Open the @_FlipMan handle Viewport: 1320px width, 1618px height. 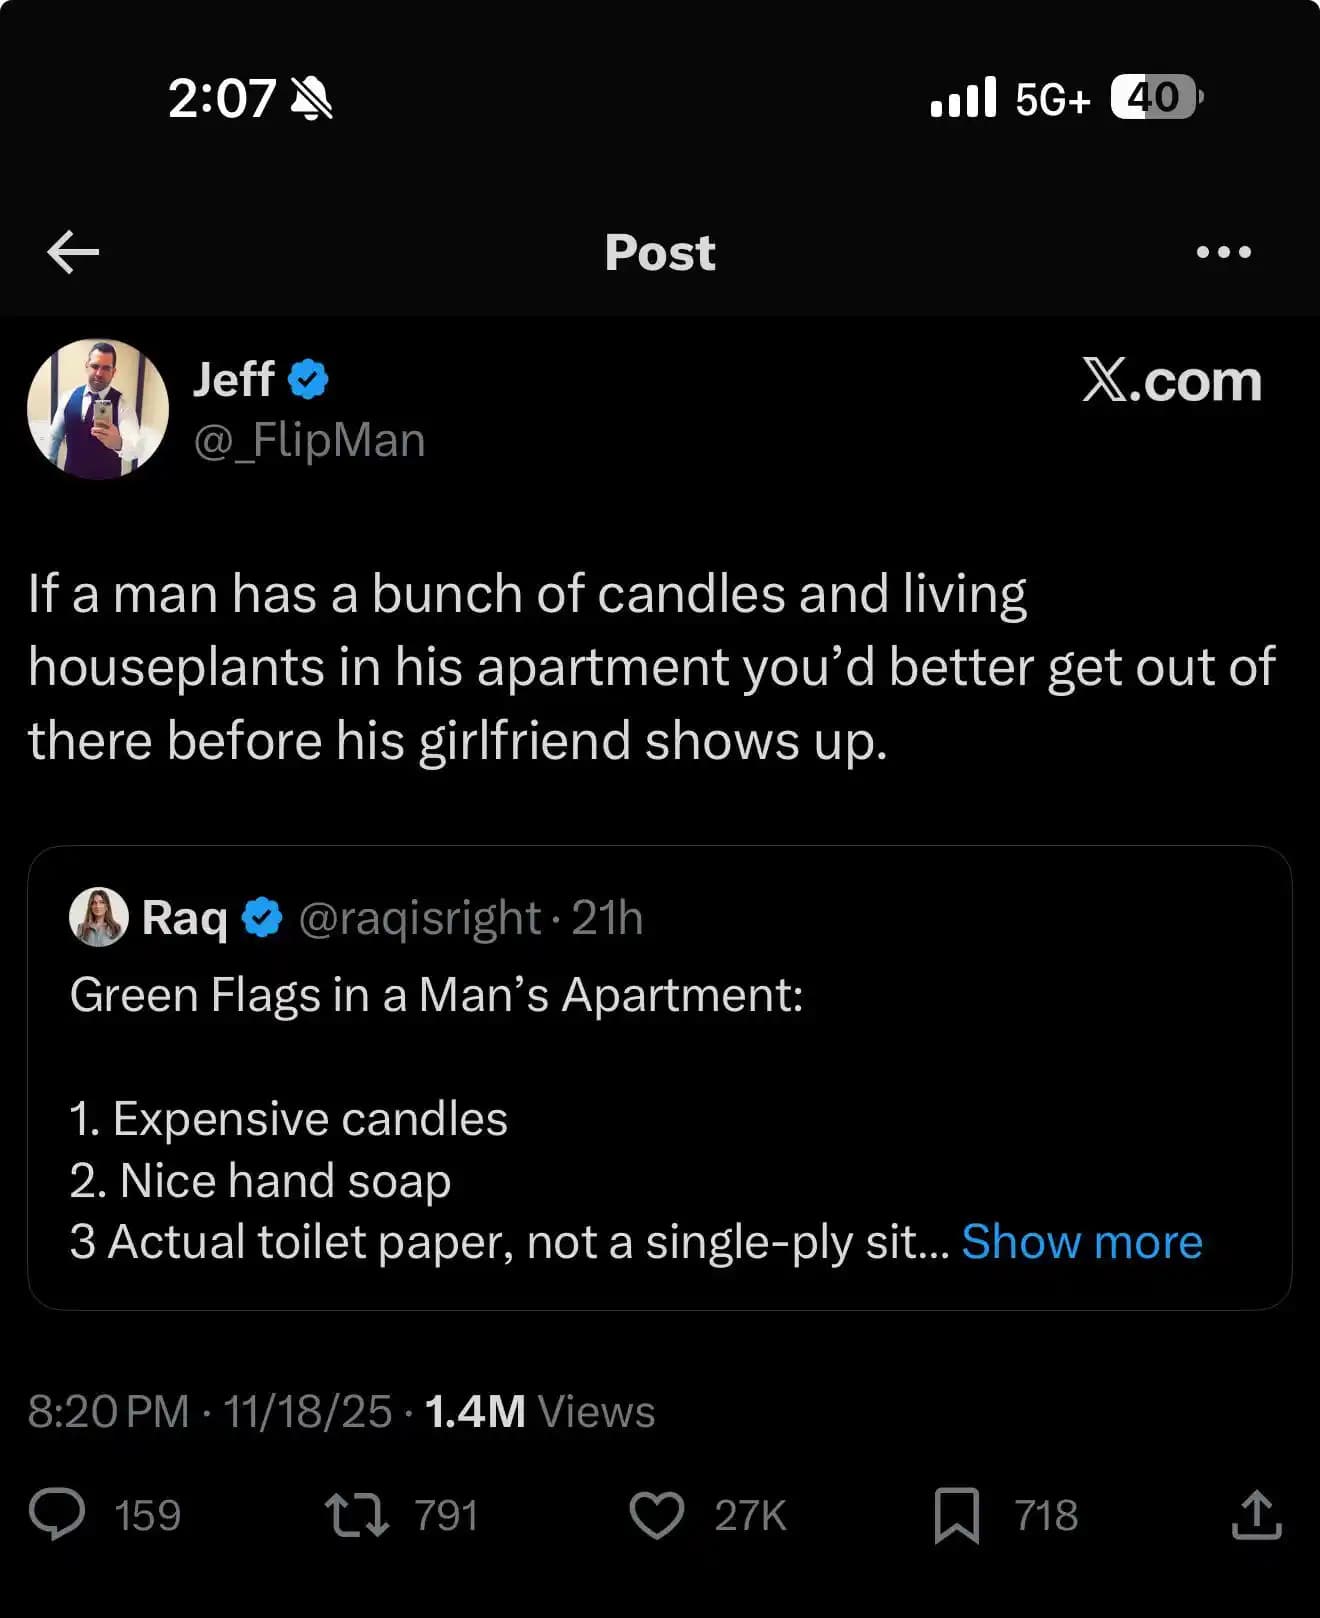[309, 440]
